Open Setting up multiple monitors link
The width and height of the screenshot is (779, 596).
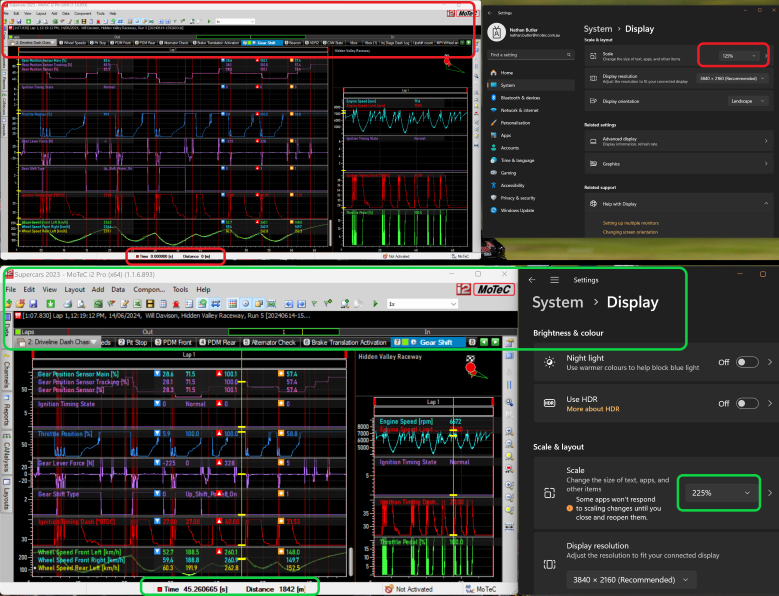click(x=630, y=223)
